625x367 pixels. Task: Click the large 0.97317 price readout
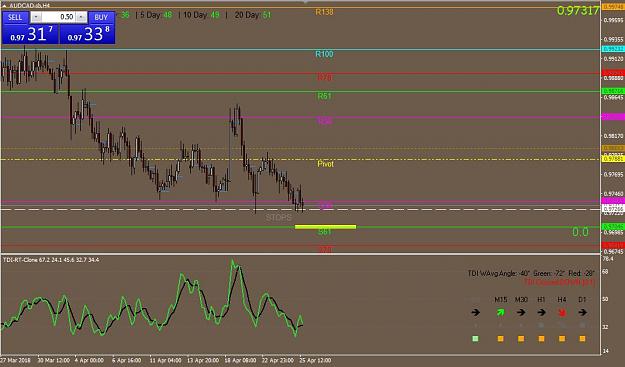[578, 11]
